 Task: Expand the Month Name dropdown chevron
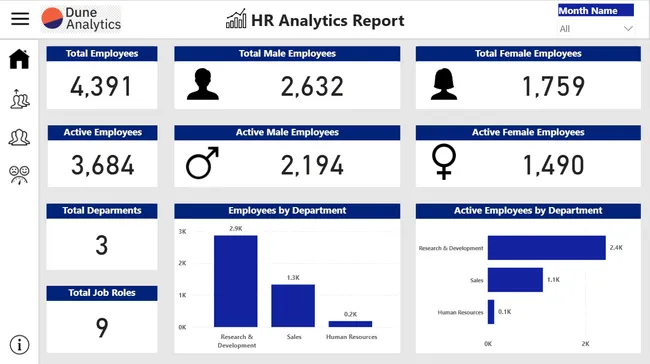pyautogui.click(x=628, y=29)
